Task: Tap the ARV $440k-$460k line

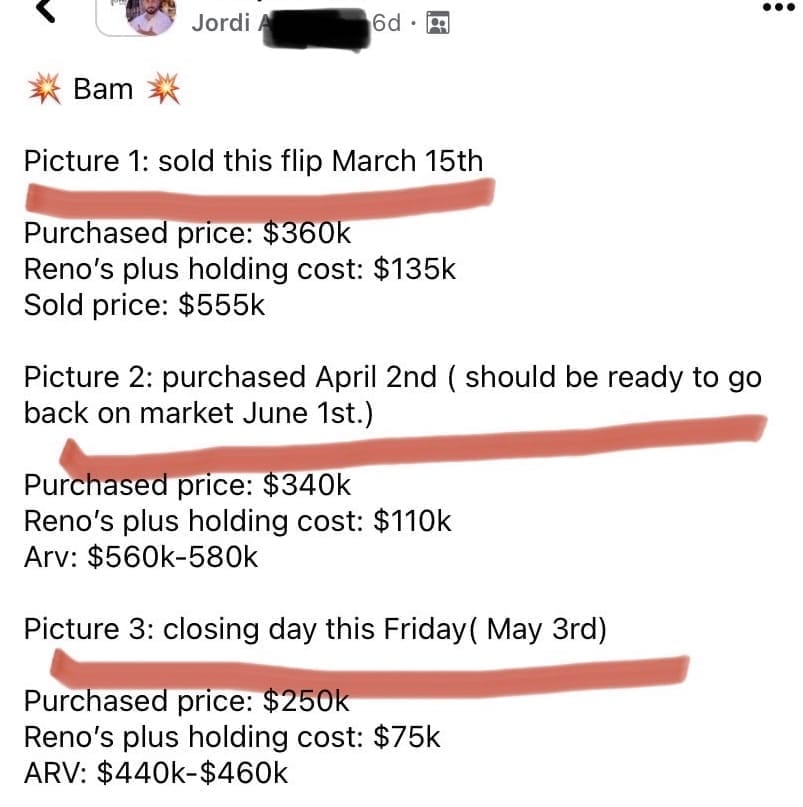Action: click(156, 773)
